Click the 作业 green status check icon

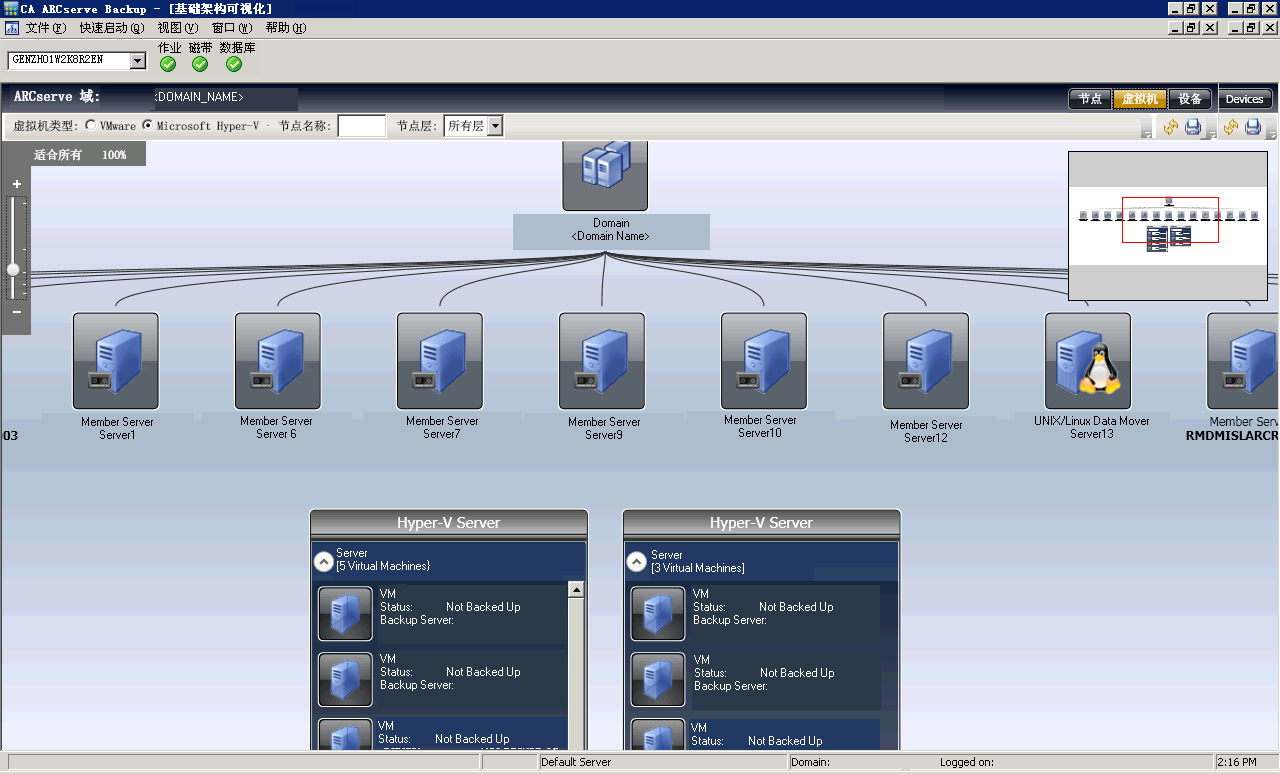click(x=168, y=64)
